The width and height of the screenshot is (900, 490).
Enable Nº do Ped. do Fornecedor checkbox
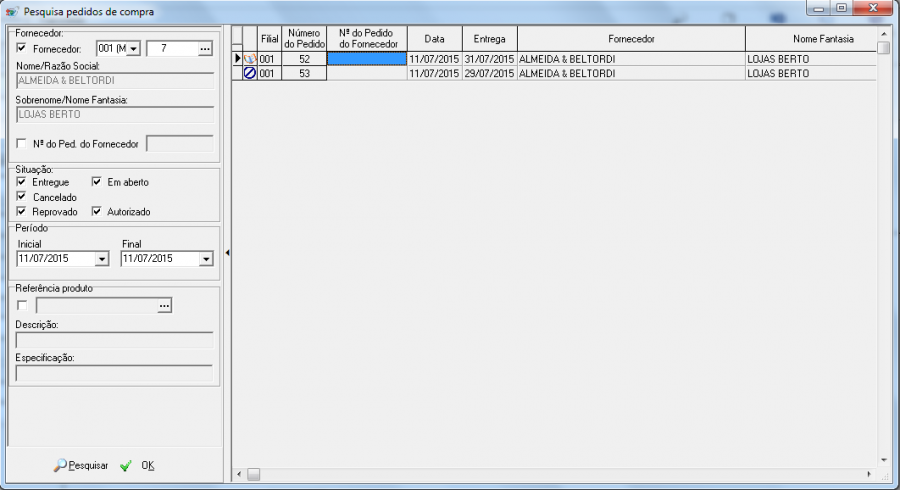tap(23, 144)
